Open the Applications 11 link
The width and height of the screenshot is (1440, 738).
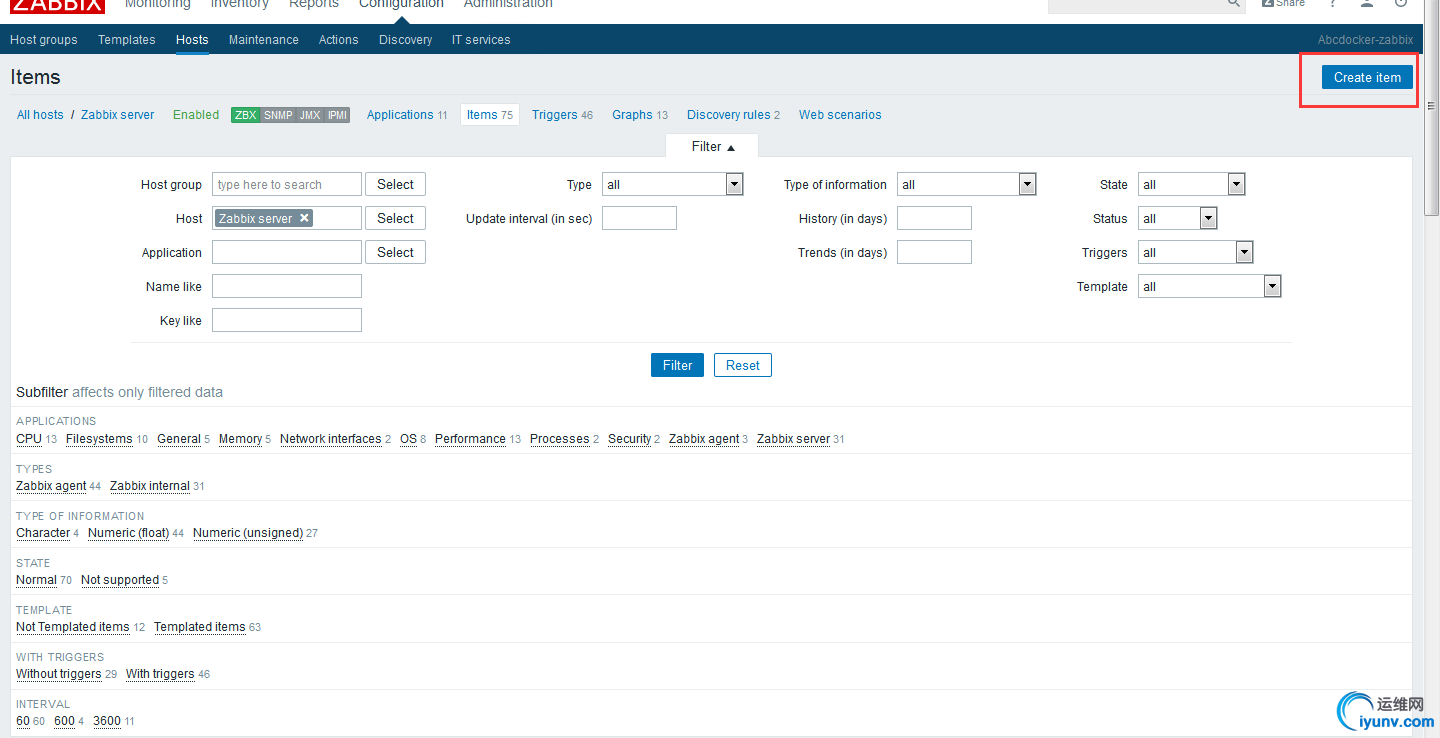click(x=407, y=115)
